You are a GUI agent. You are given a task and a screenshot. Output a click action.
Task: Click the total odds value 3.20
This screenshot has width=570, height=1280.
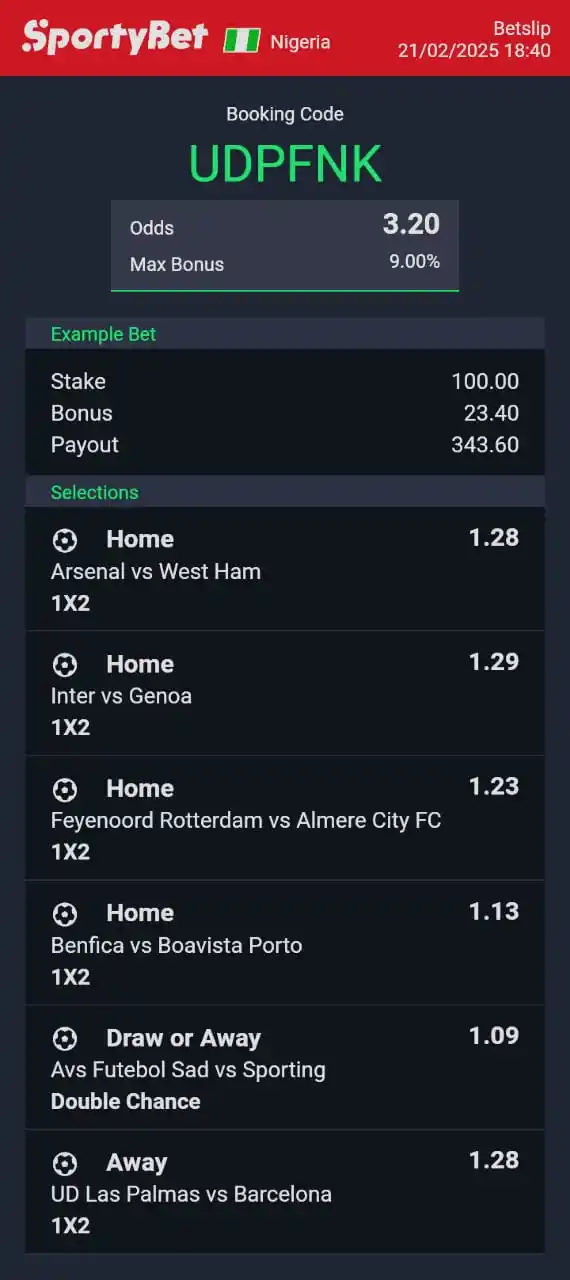pyautogui.click(x=411, y=224)
